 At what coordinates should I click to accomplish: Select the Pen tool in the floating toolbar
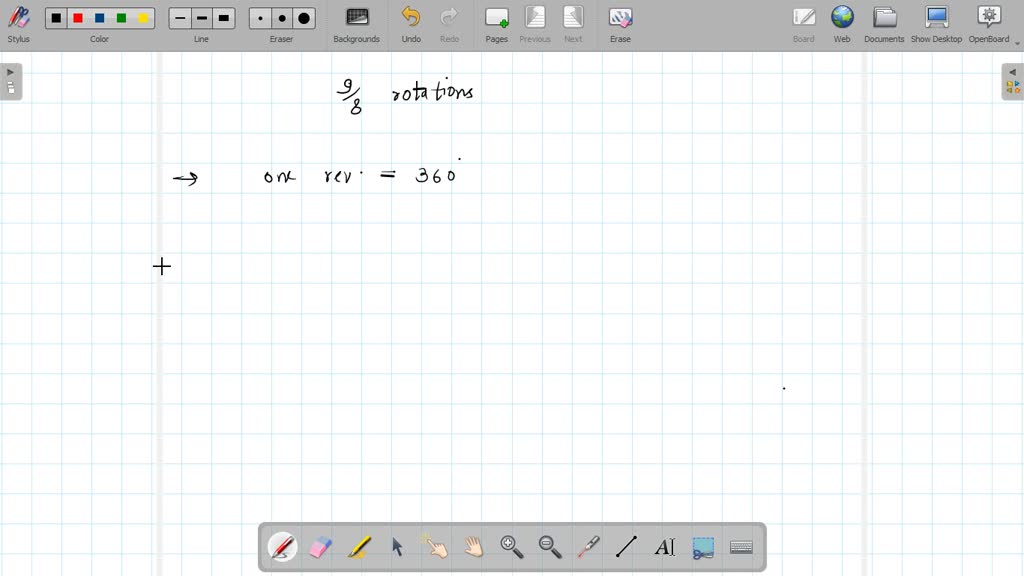tap(282, 546)
